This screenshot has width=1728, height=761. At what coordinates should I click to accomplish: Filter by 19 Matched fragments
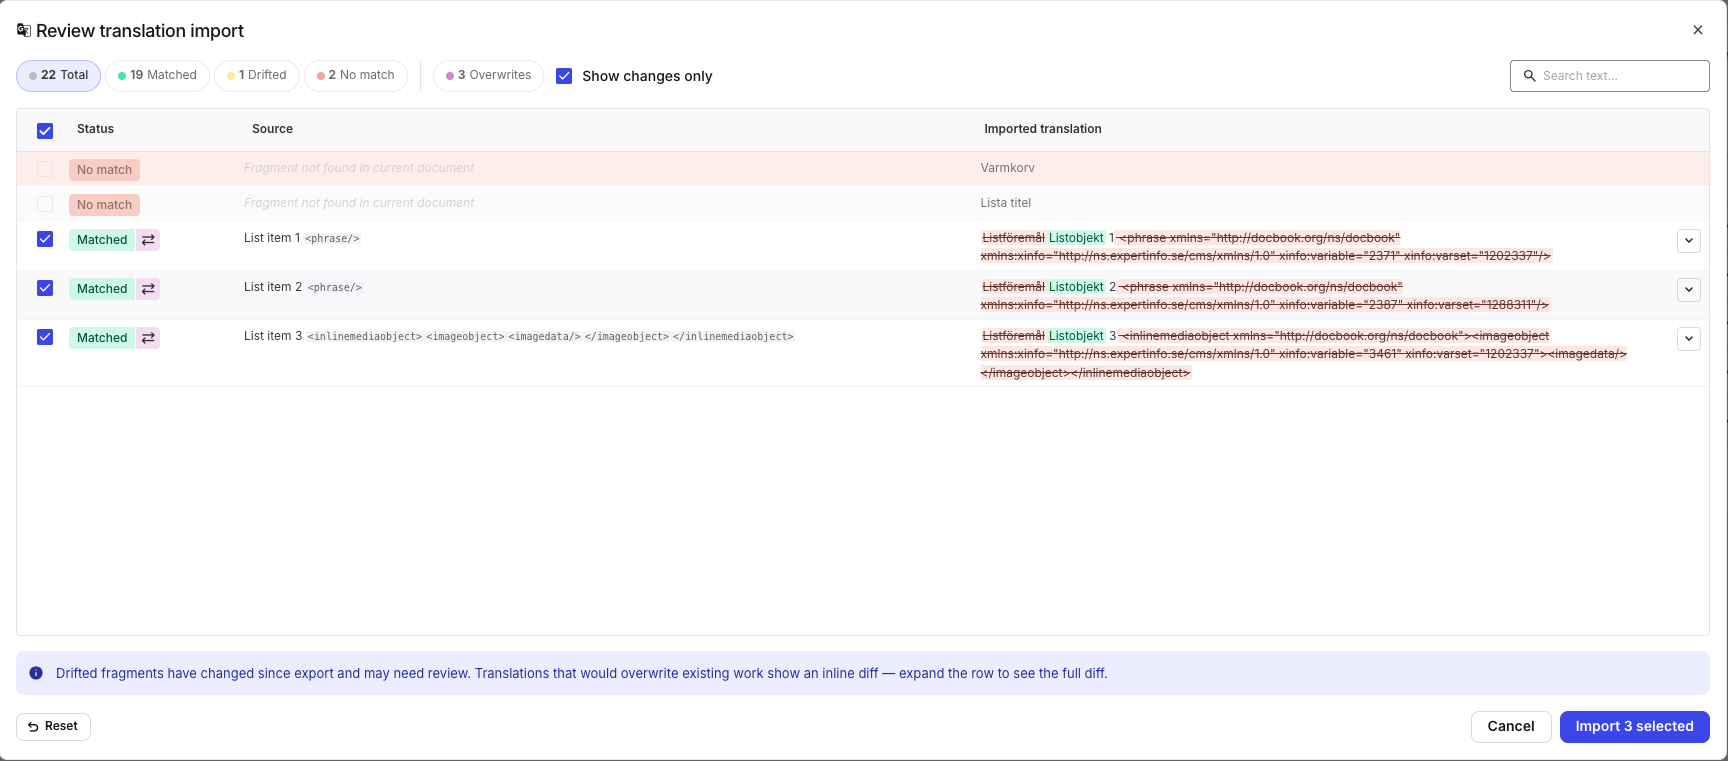157,76
